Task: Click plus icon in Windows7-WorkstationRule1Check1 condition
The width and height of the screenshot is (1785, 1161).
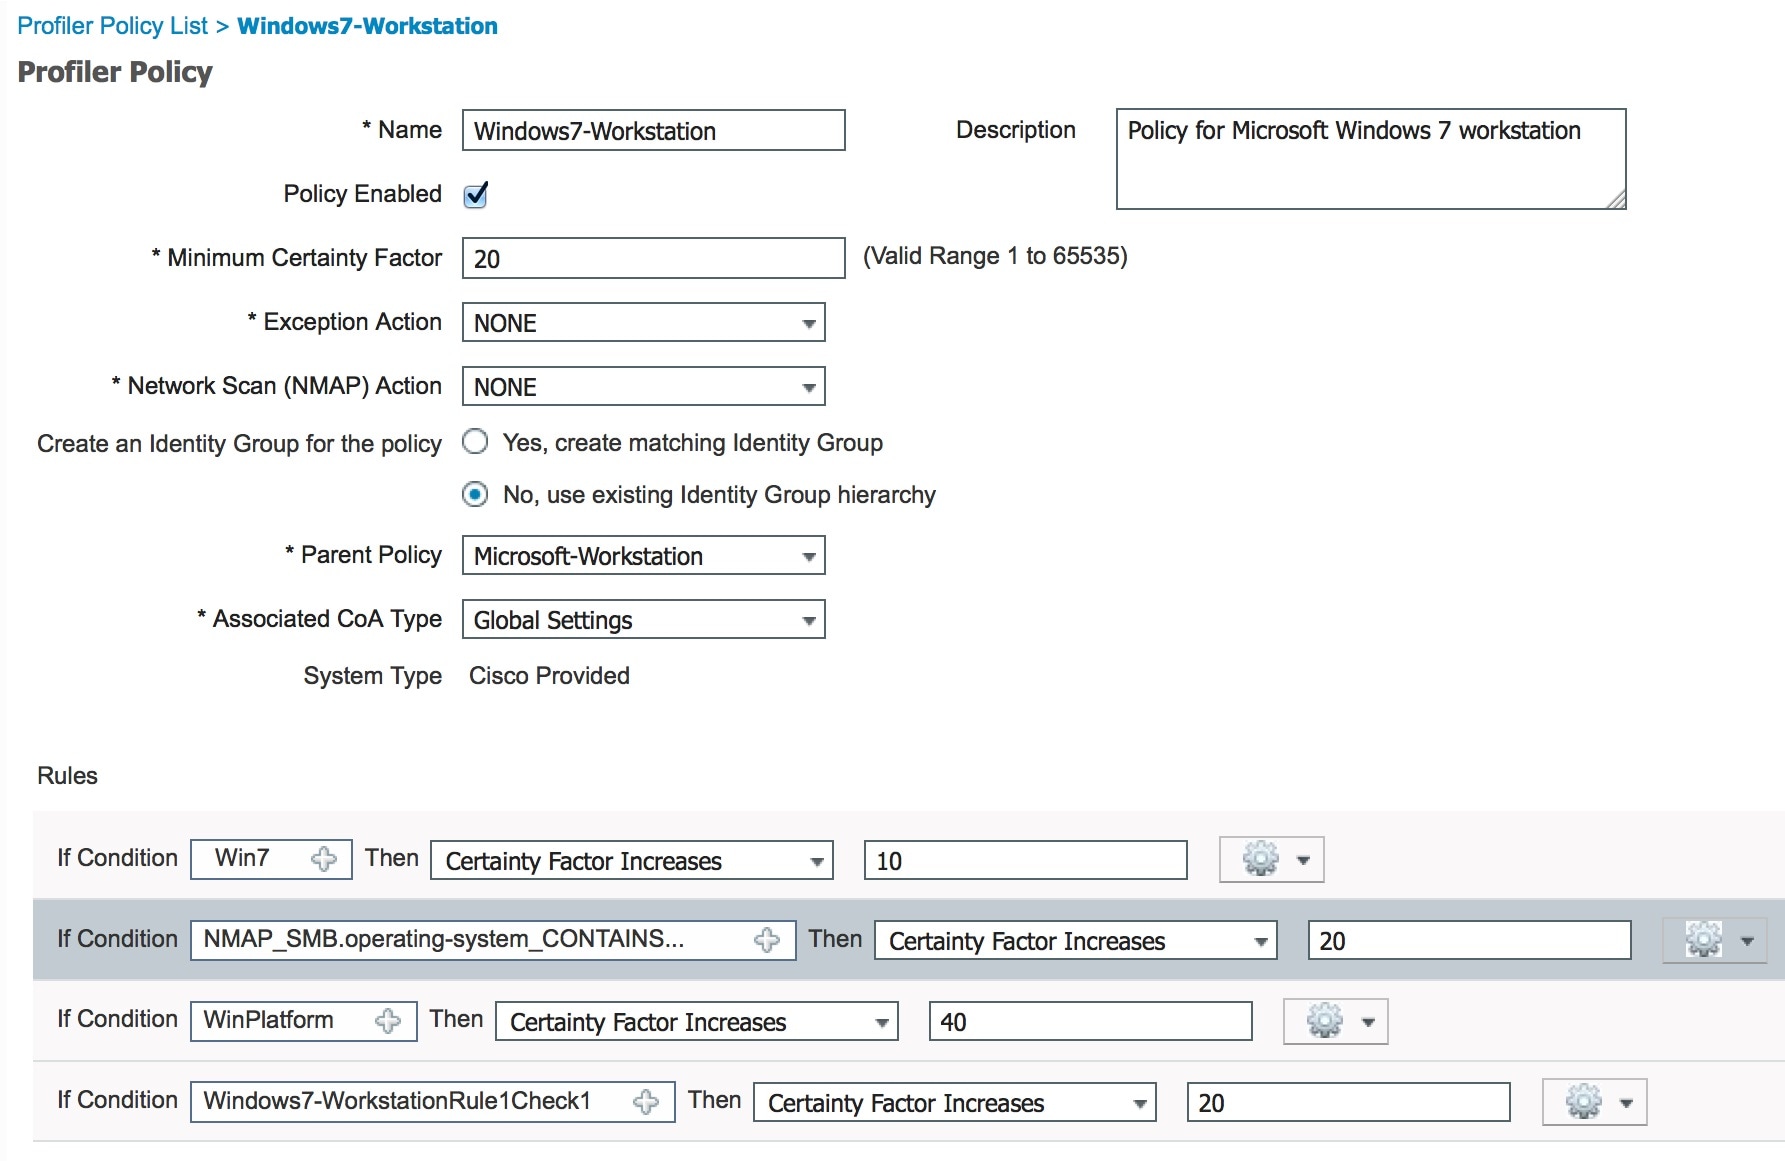Action: (x=646, y=1102)
